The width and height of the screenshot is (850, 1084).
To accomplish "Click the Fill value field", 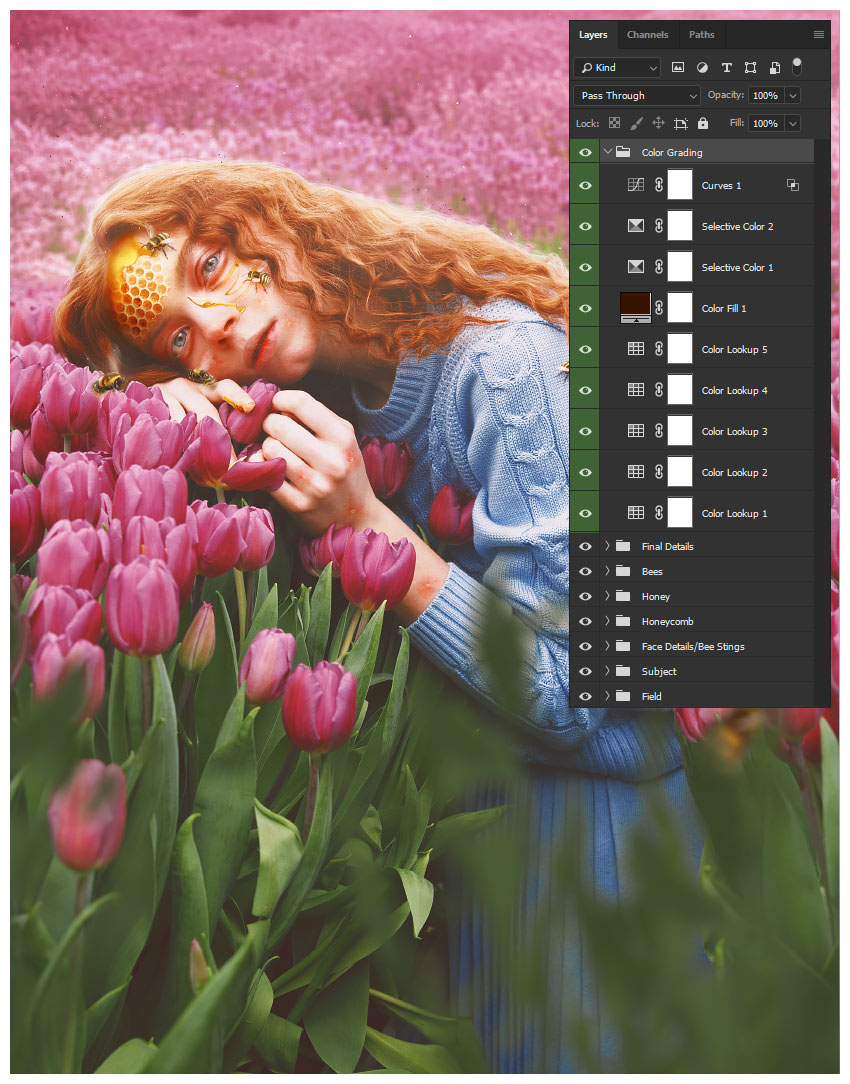I will [x=765, y=123].
